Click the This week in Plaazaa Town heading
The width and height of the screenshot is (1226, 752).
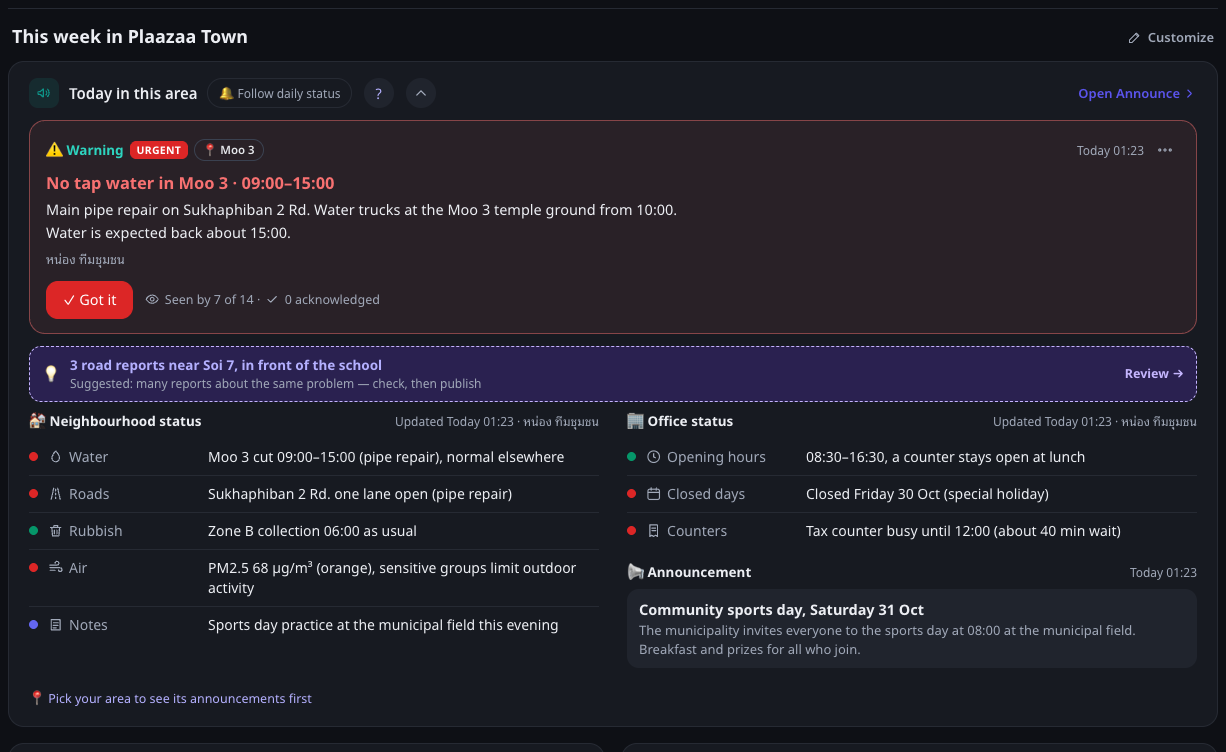point(130,37)
